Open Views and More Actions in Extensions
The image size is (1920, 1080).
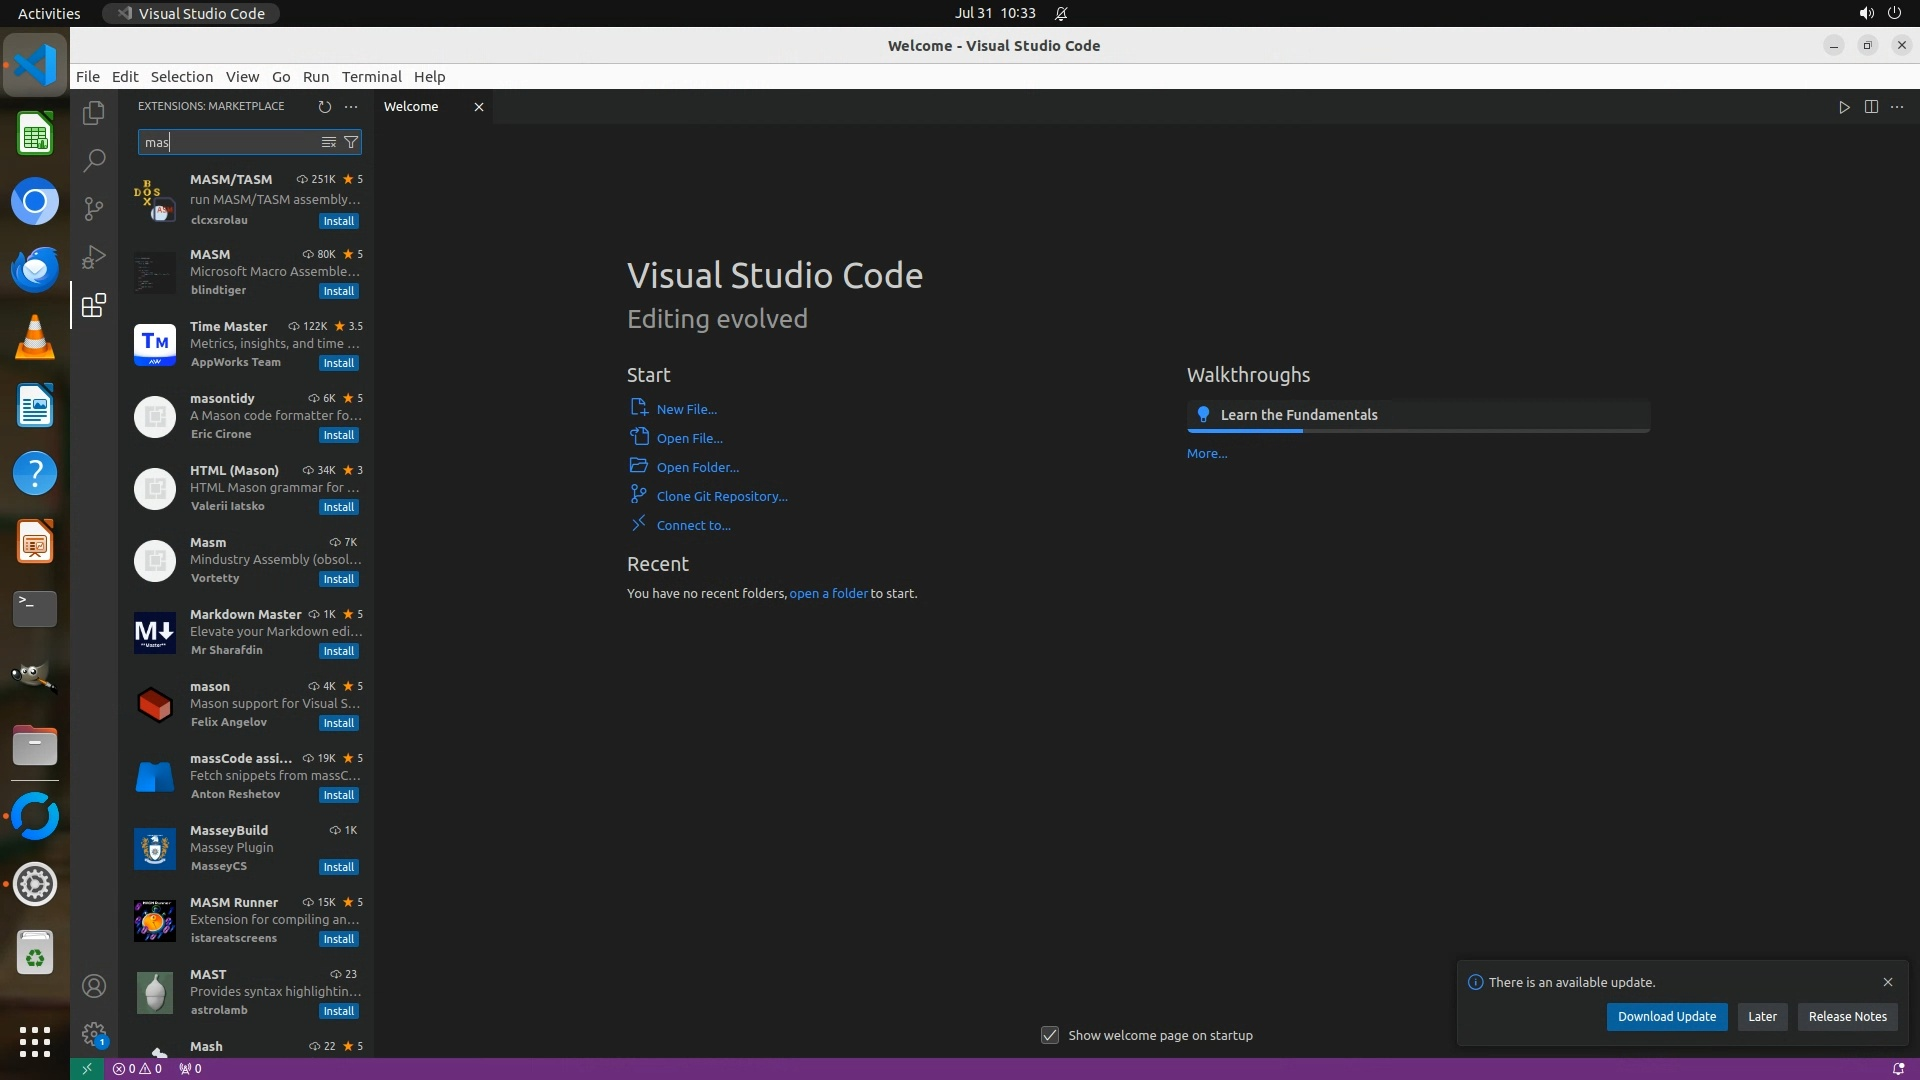tap(351, 106)
